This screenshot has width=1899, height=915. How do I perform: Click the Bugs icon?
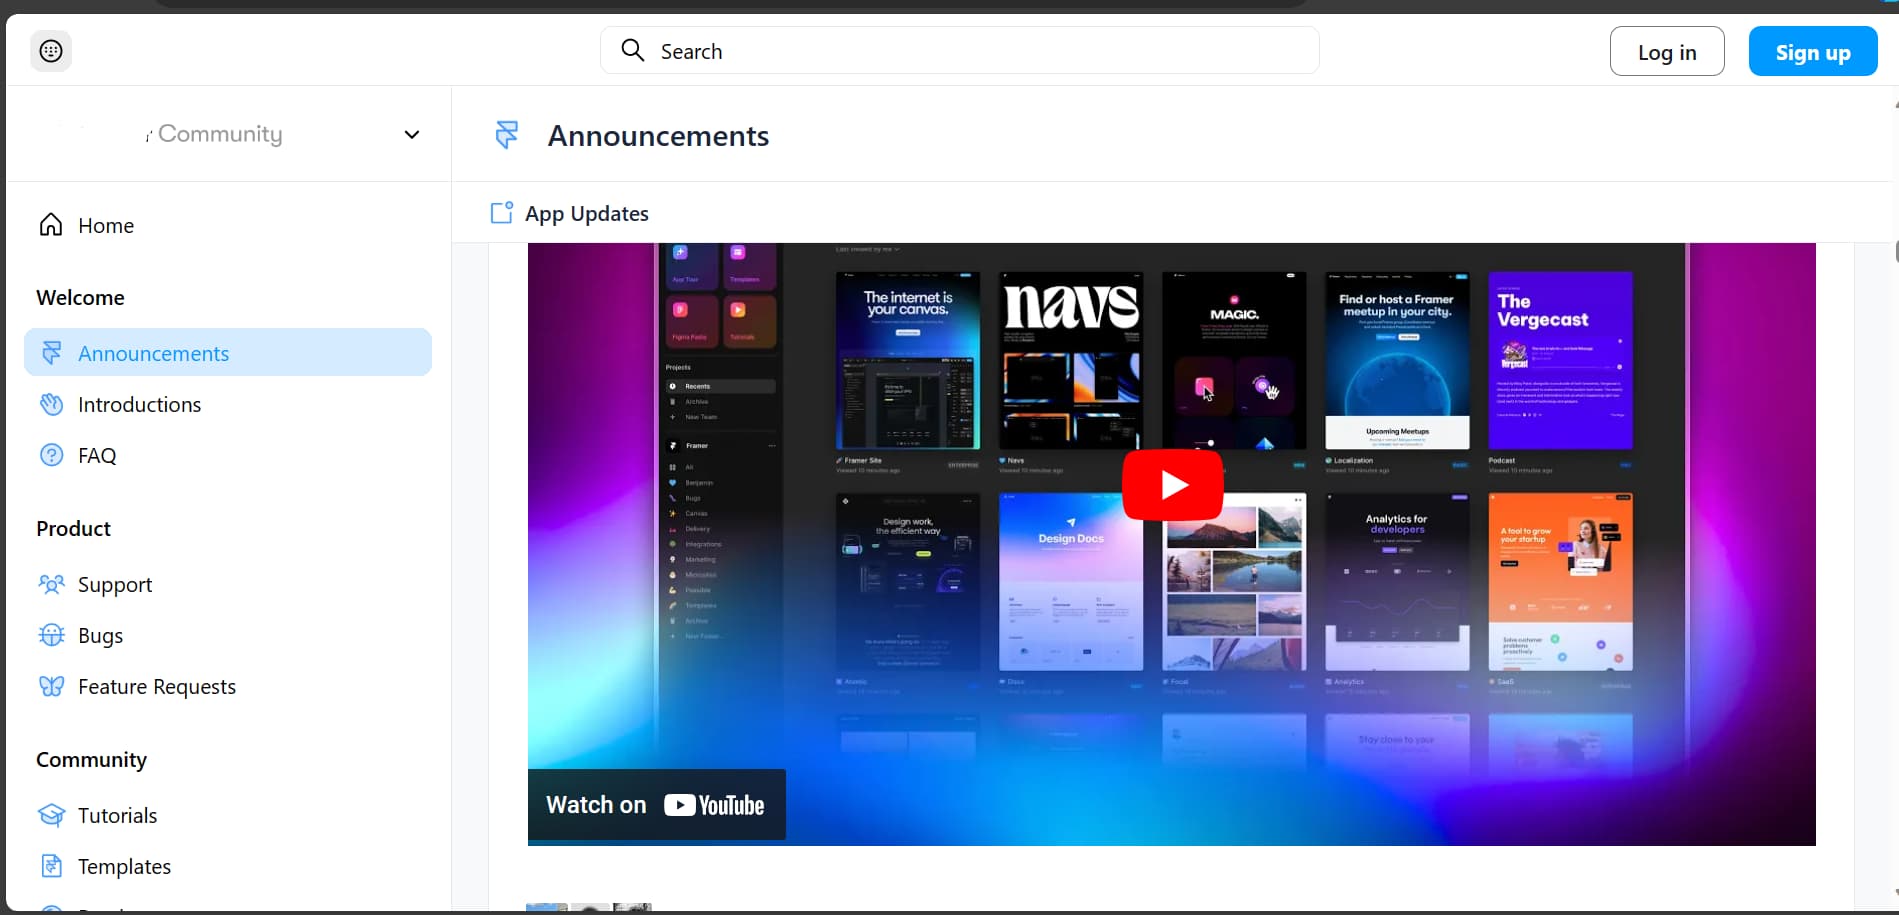coord(51,635)
